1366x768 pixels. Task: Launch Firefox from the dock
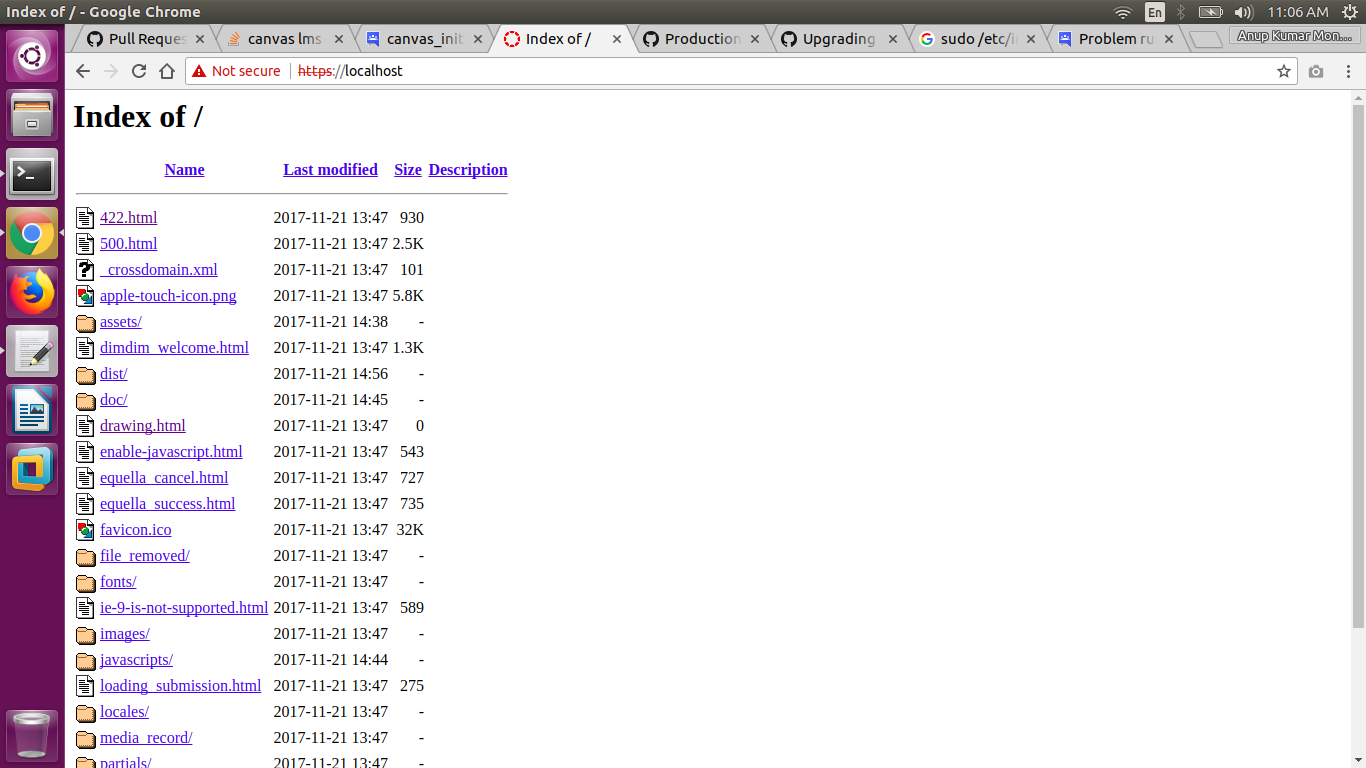(32, 293)
